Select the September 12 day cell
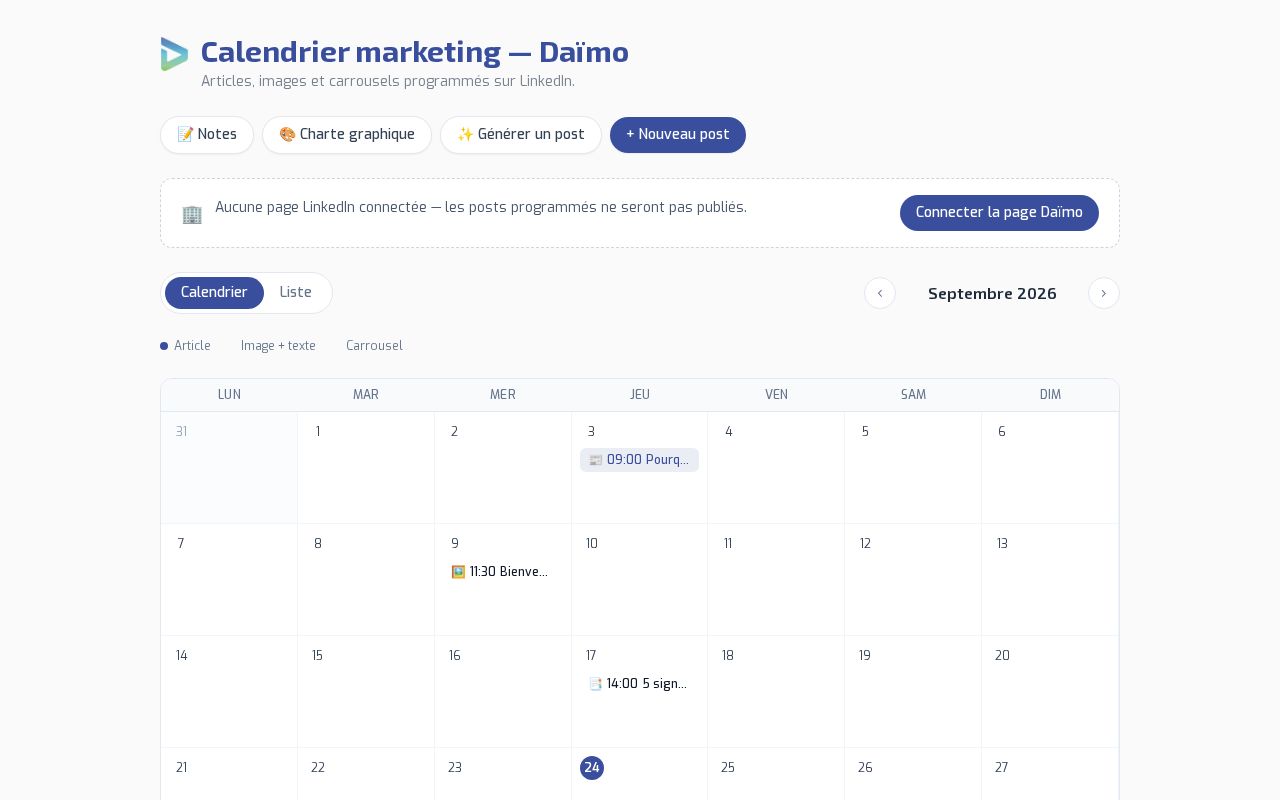 click(913, 580)
